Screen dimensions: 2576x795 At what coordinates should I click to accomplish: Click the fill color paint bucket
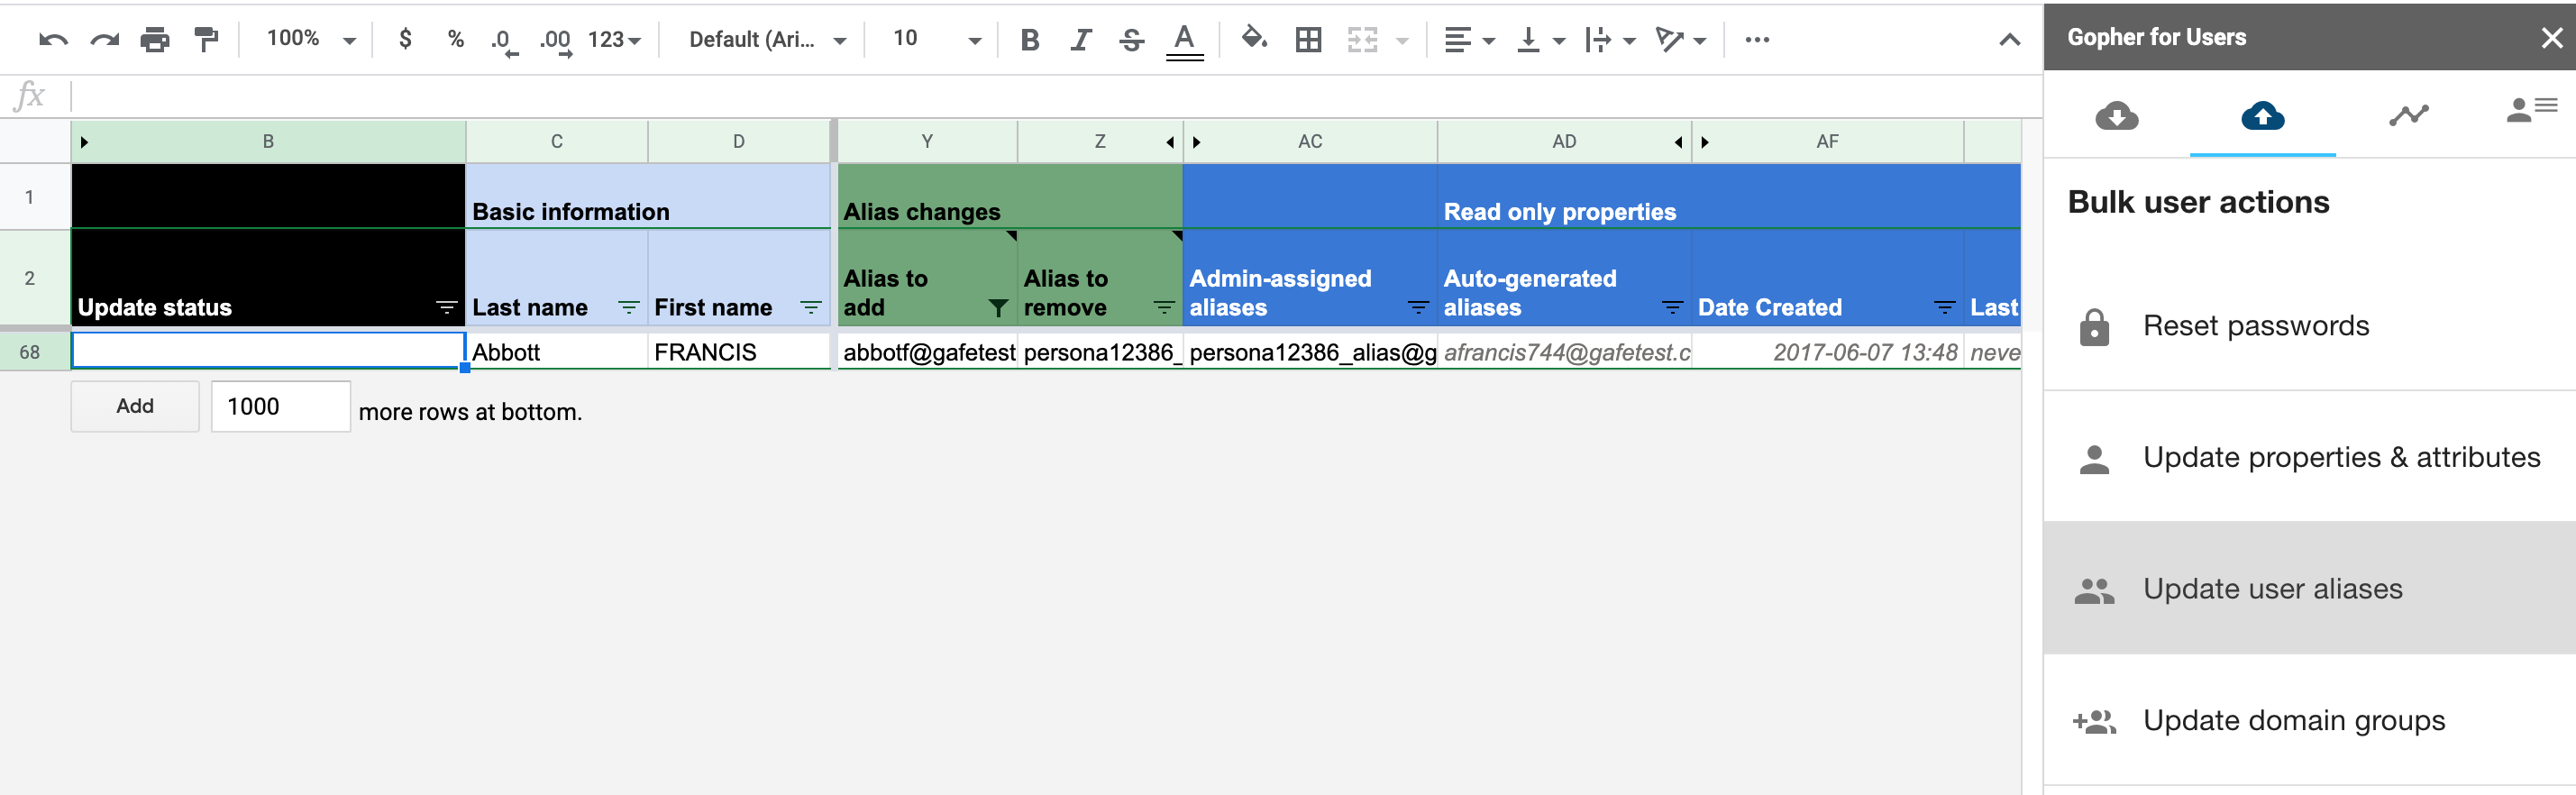point(1253,40)
